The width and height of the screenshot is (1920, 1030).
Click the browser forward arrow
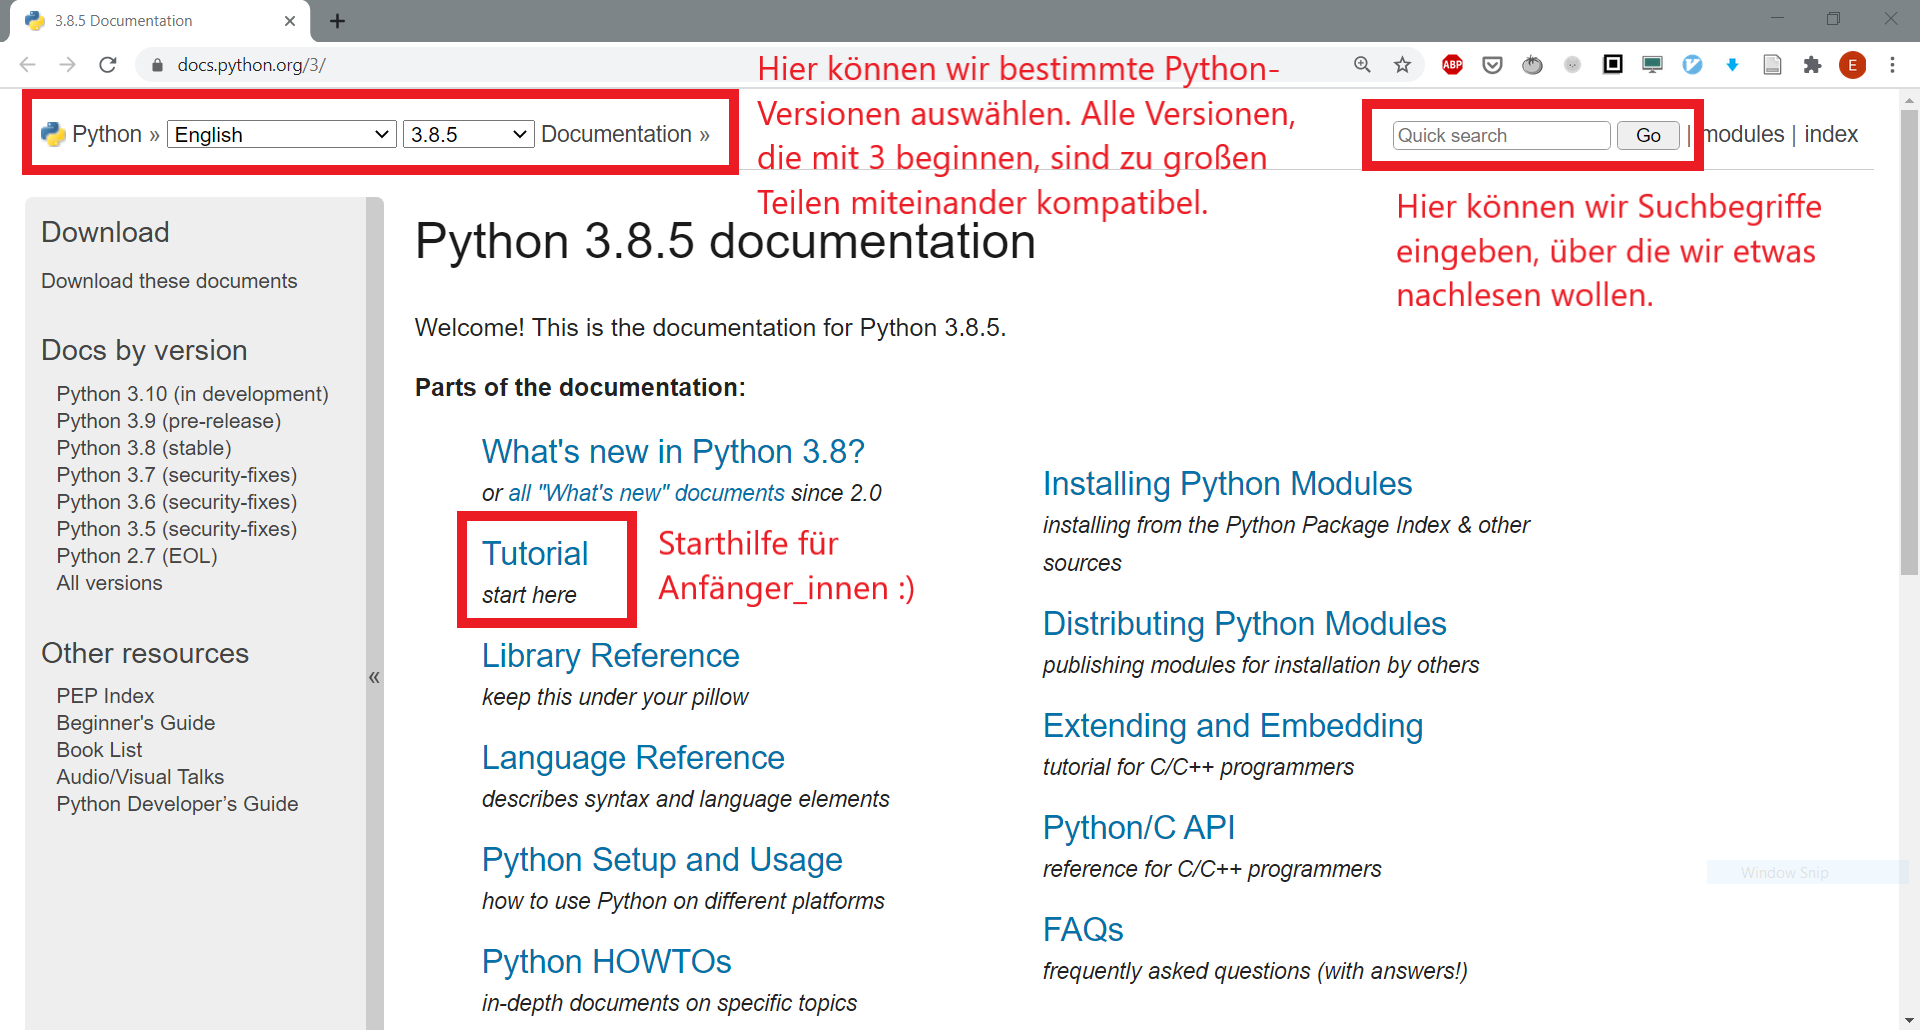[67, 65]
